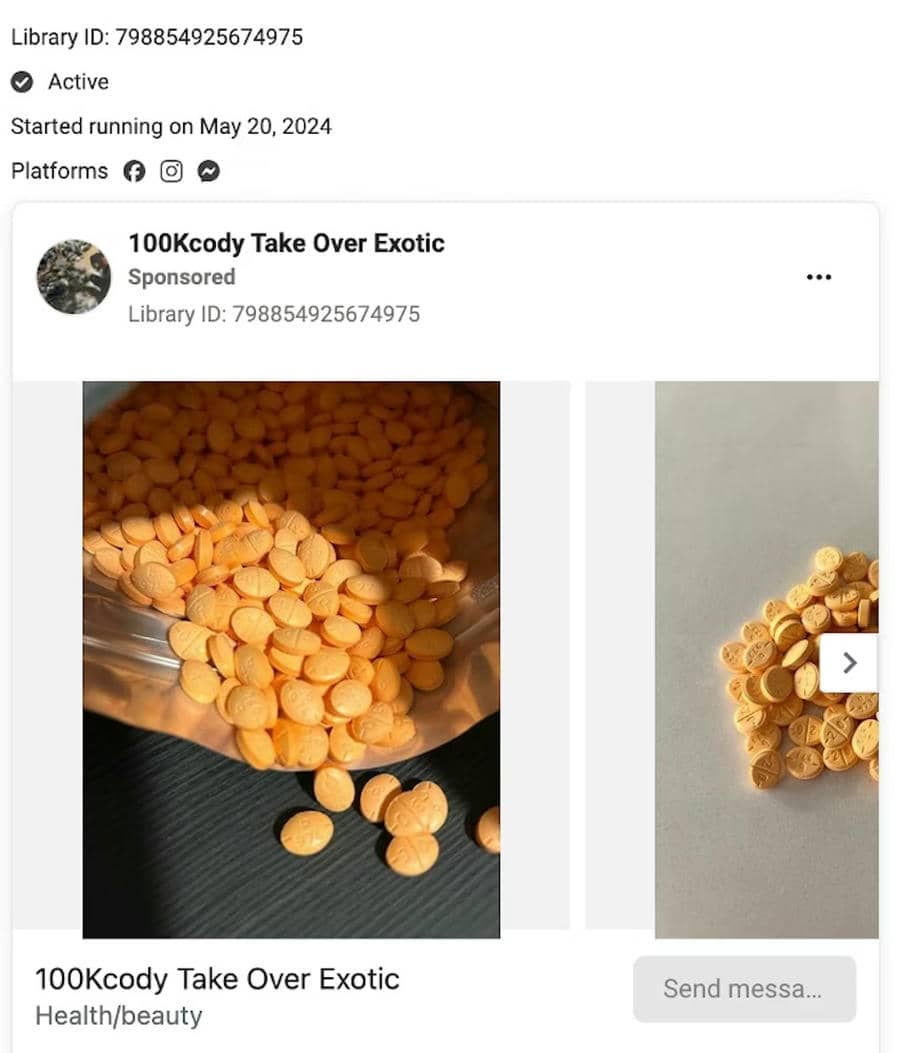Click the Started running on May 20, 2024 text
Viewport: 900px width, 1053px height.
[x=171, y=127]
